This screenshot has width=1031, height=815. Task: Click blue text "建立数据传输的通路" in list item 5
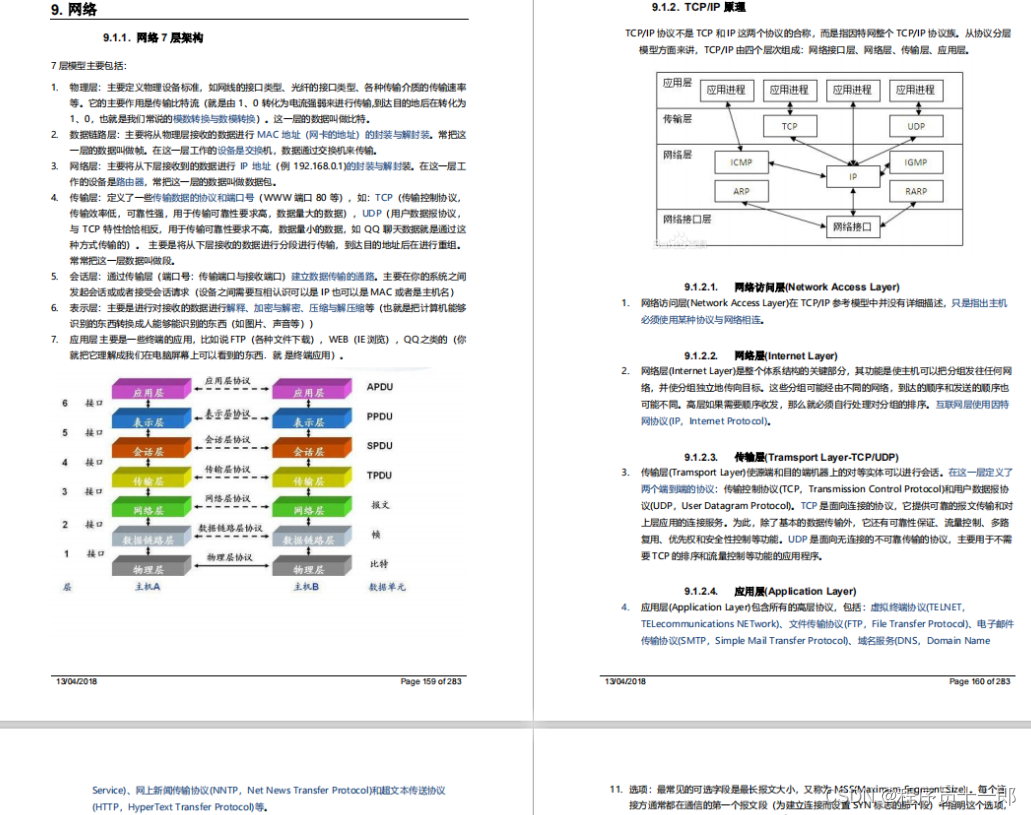[x=333, y=276]
